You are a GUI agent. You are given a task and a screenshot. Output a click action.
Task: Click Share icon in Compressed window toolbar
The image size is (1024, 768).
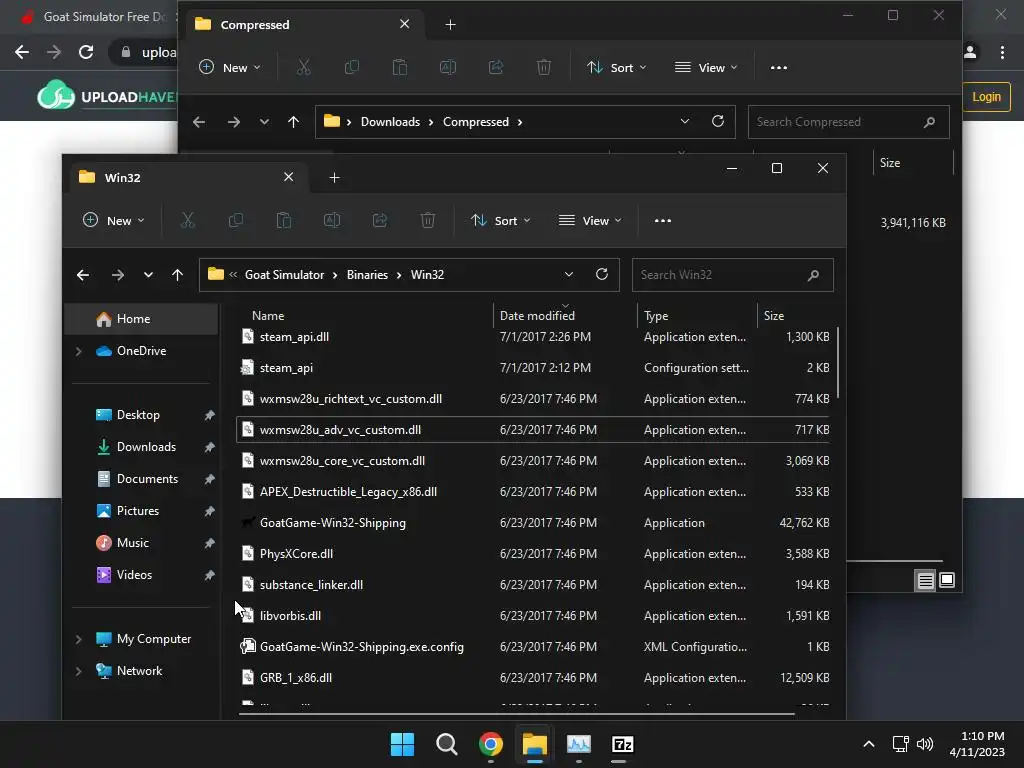click(496, 67)
